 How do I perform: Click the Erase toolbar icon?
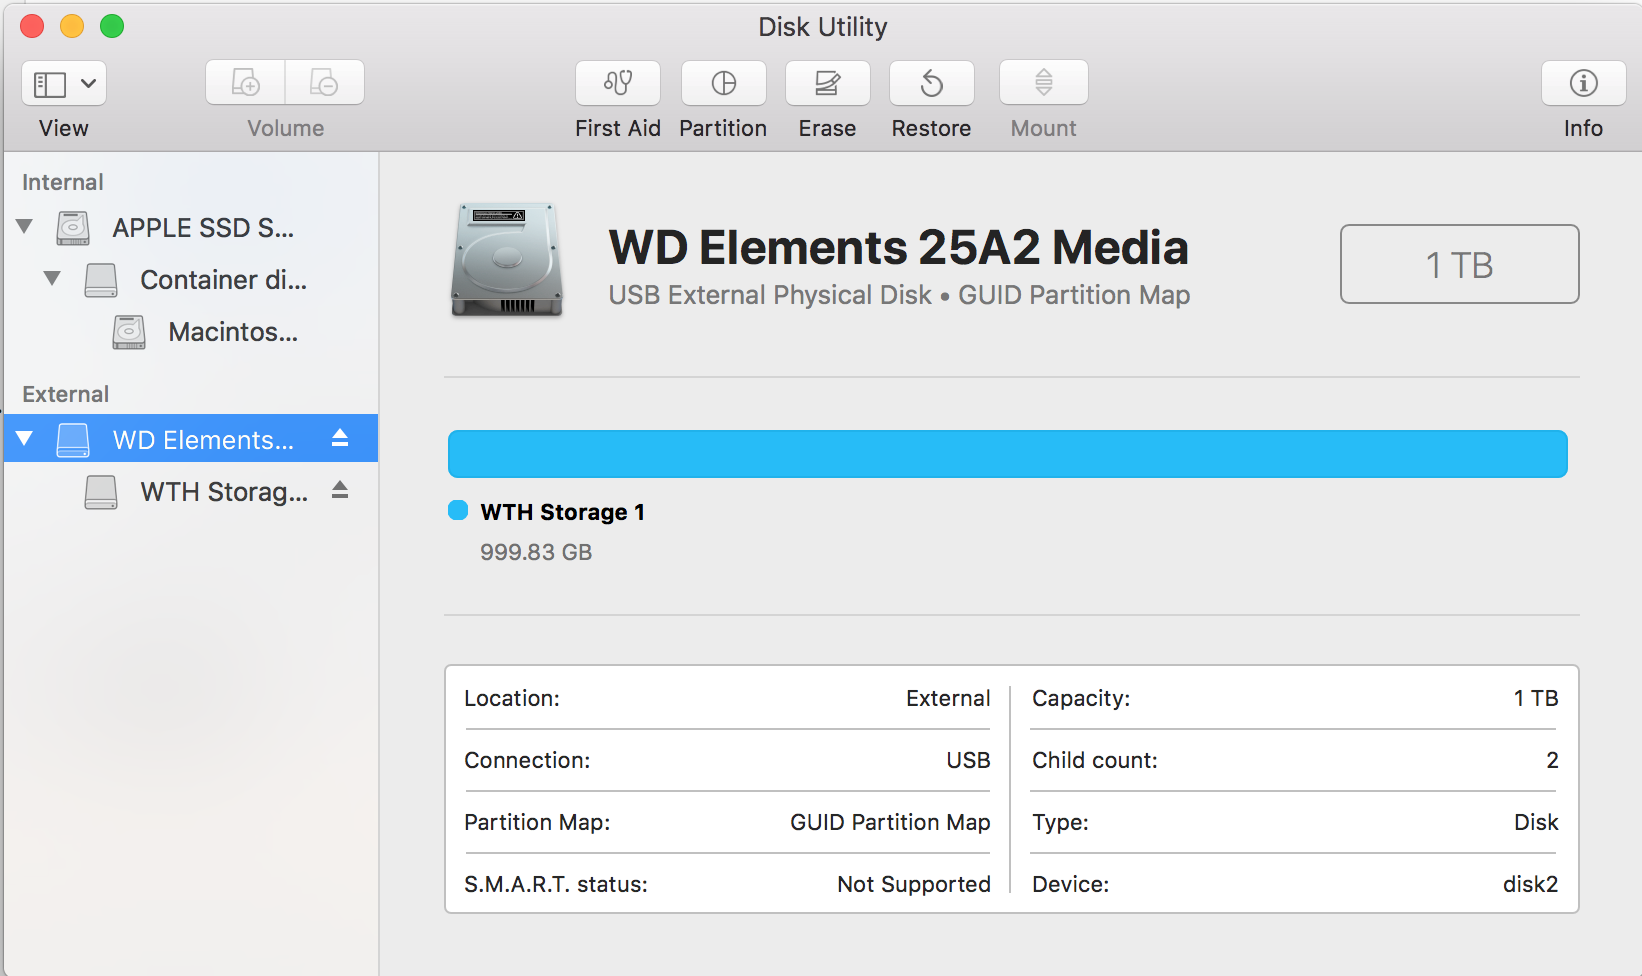827,83
